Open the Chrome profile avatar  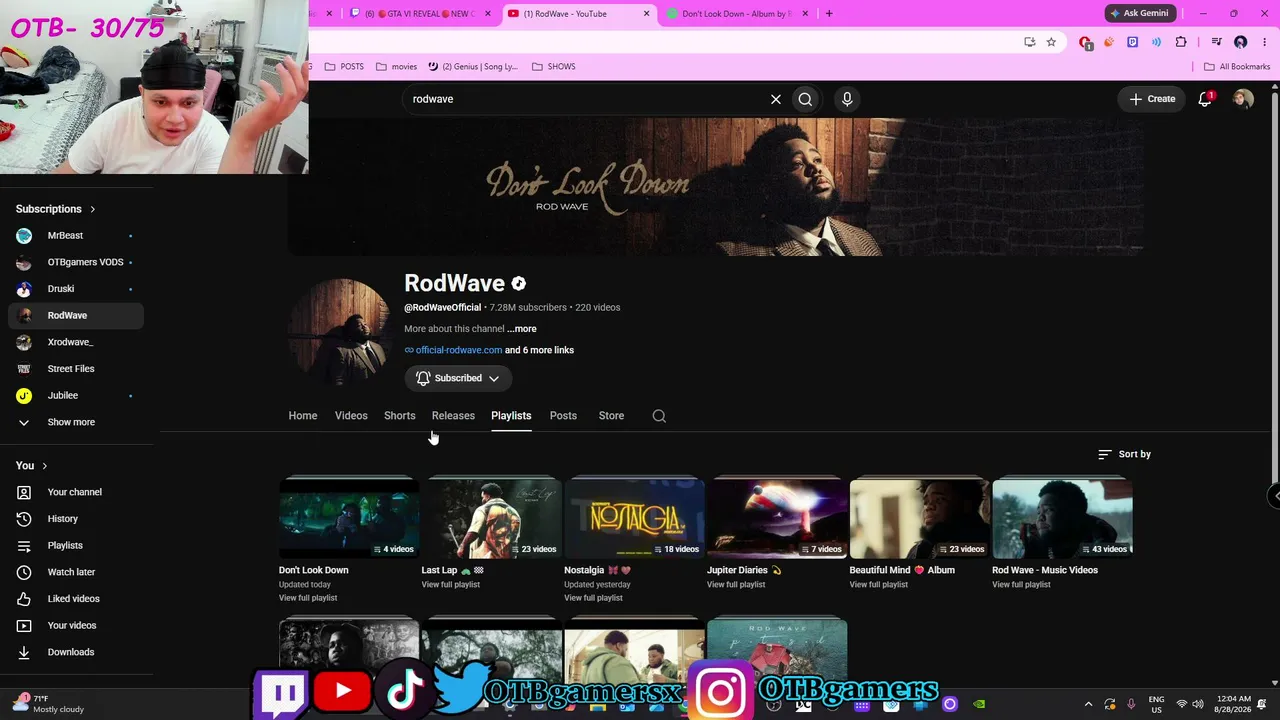1241,42
